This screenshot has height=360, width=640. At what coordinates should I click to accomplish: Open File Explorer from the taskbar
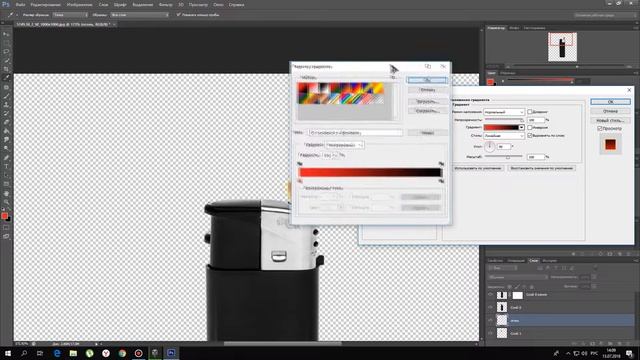coord(73,353)
